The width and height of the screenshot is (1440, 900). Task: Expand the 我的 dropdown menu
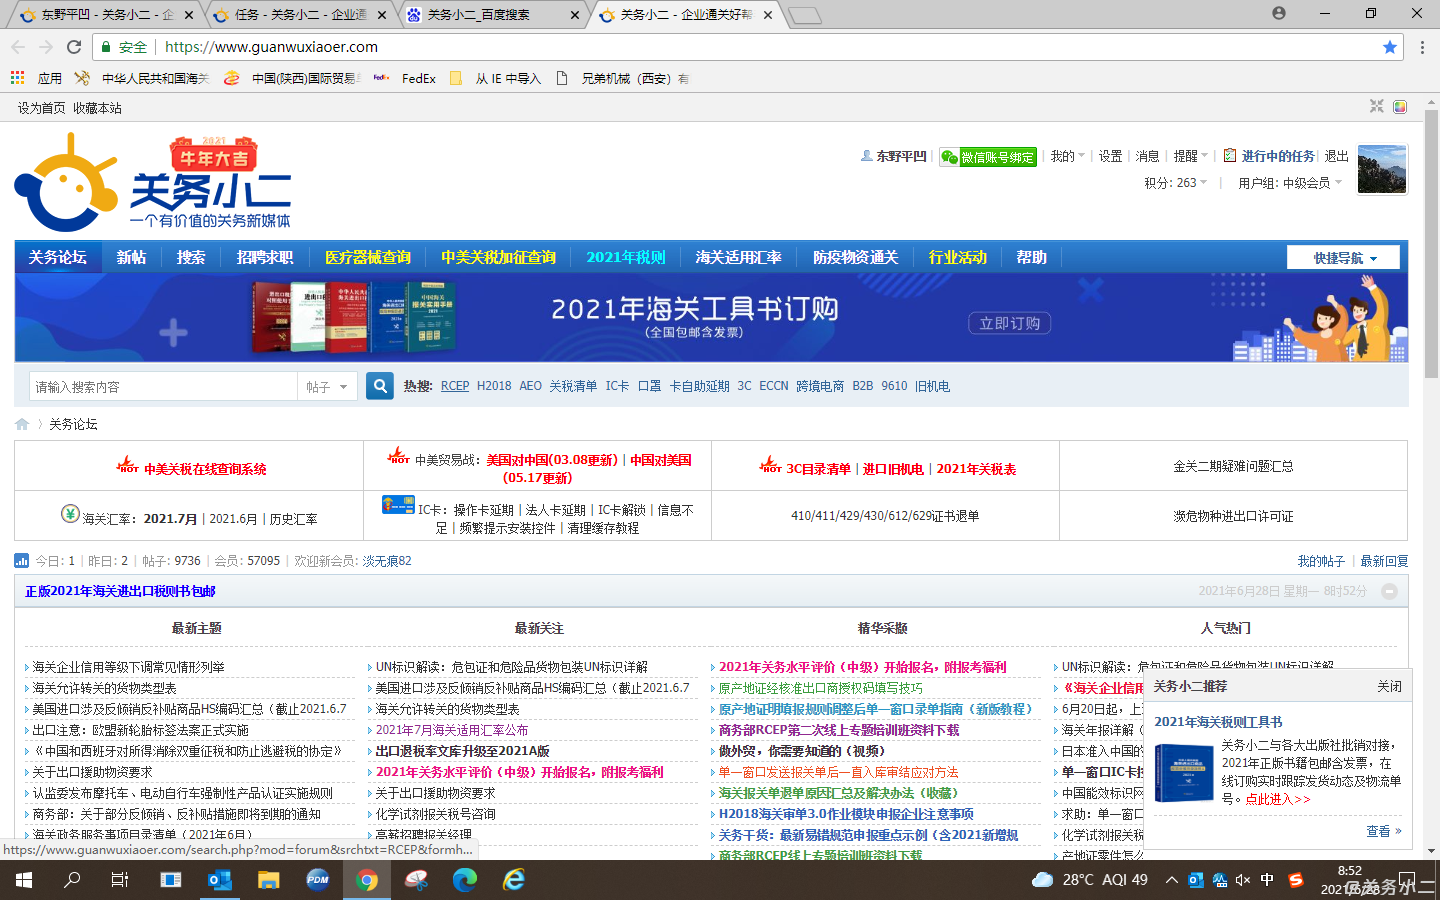[x=1067, y=156]
